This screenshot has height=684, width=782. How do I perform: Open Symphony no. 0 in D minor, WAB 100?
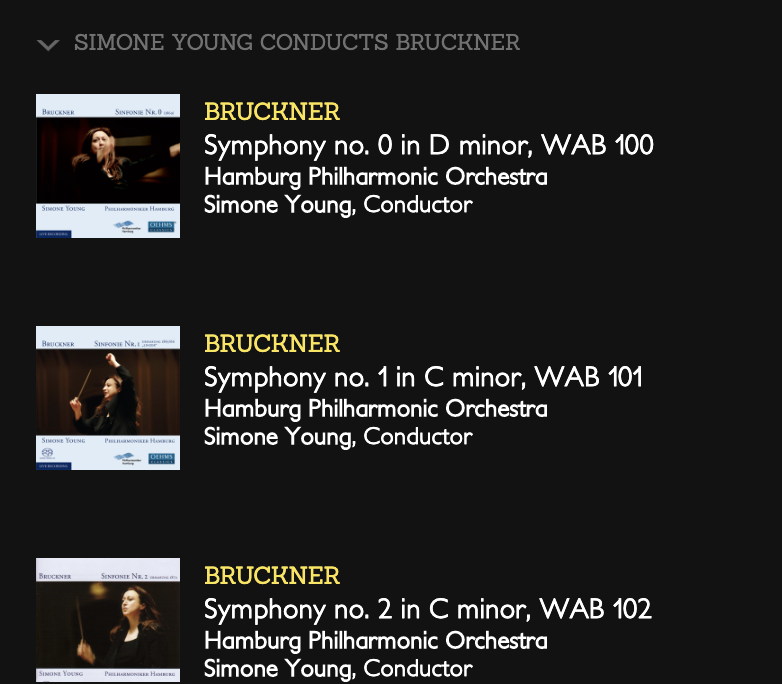tap(428, 146)
